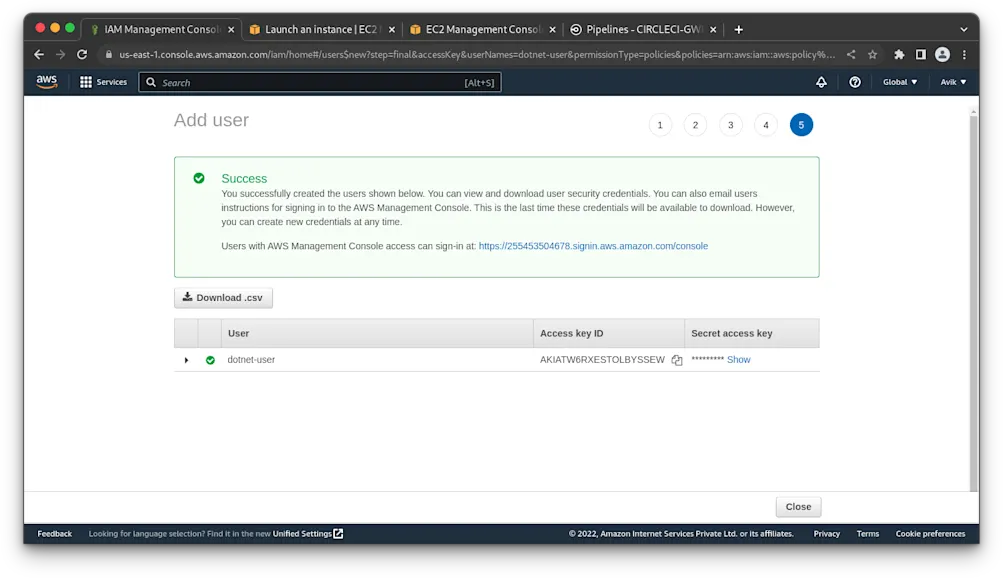Show the hidden secret access key
This screenshot has height=578, width=1003.
(x=740, y=359)
